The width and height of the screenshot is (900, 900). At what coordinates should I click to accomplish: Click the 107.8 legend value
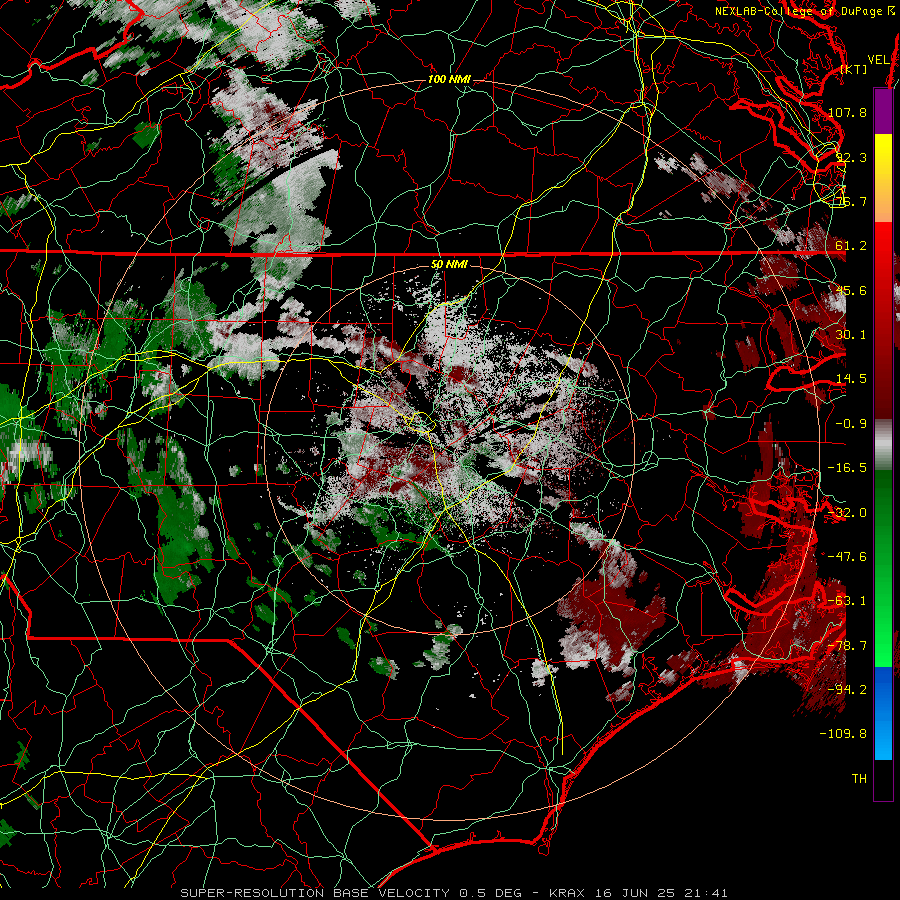[847, 112]
